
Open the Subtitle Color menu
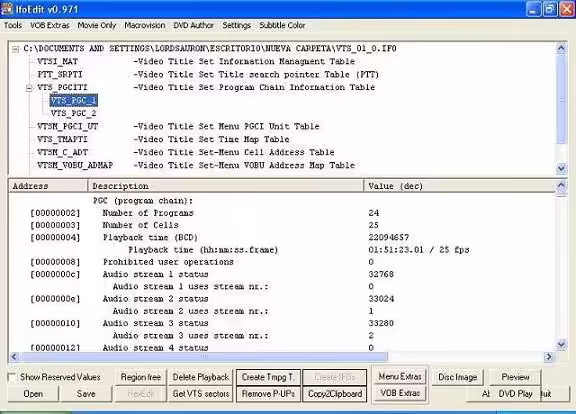[282, 25]
